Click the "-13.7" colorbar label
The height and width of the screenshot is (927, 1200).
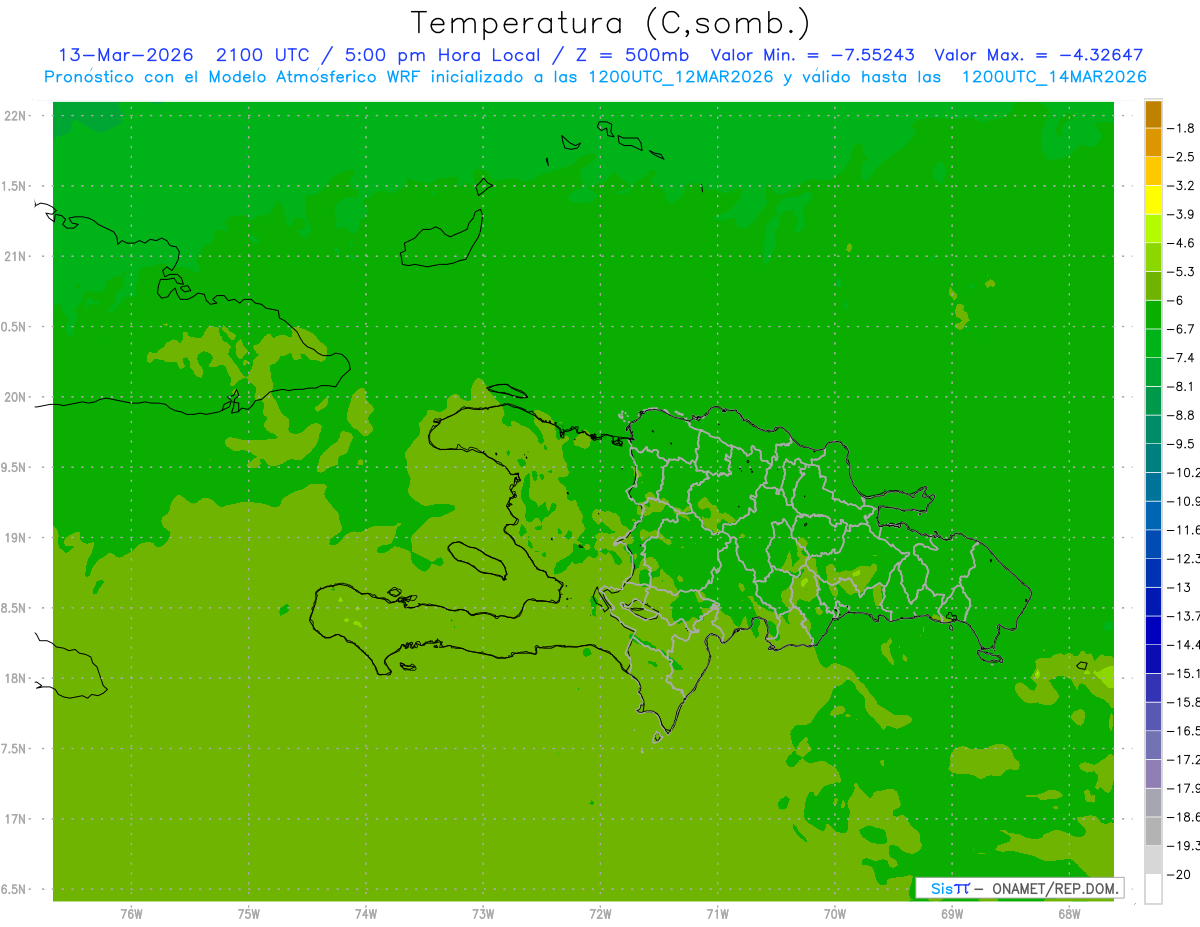[x=1184, y=615]
